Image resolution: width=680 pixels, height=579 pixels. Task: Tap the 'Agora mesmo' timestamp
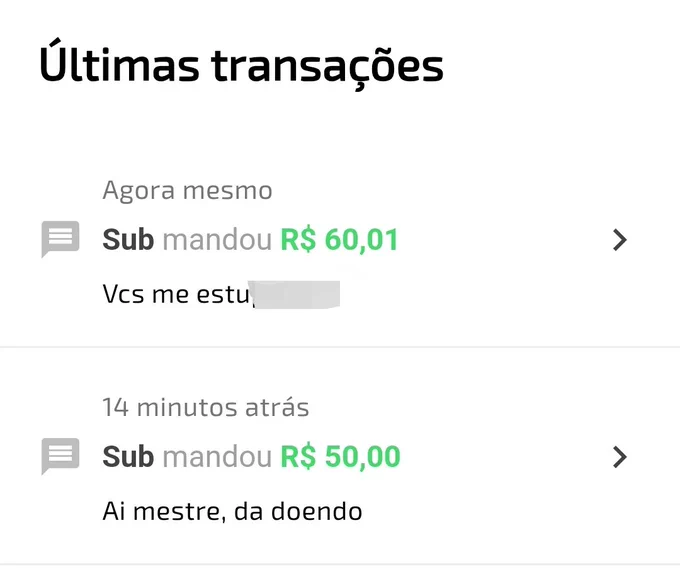point(187,191)
